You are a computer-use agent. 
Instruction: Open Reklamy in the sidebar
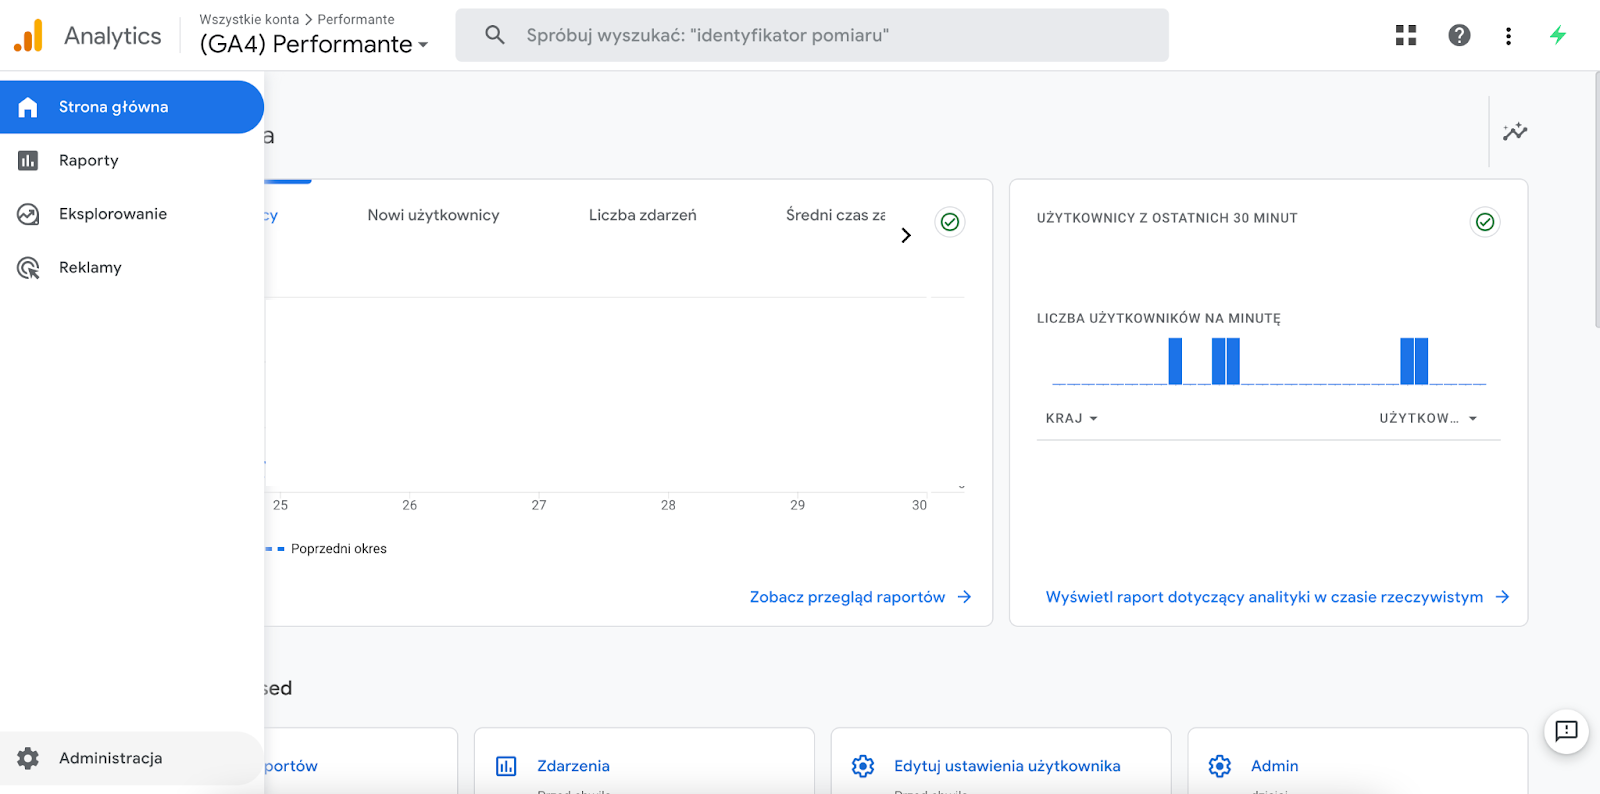pos(132,268)
